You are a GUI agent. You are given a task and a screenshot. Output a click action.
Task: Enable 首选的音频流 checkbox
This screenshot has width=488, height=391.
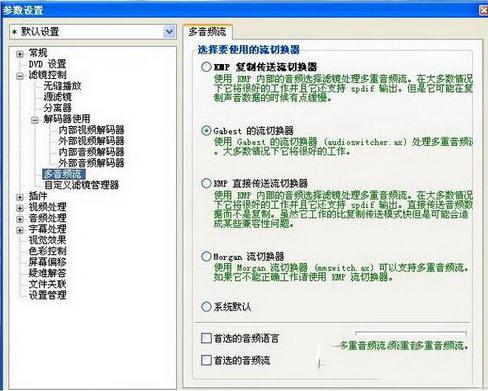[206, 360]
